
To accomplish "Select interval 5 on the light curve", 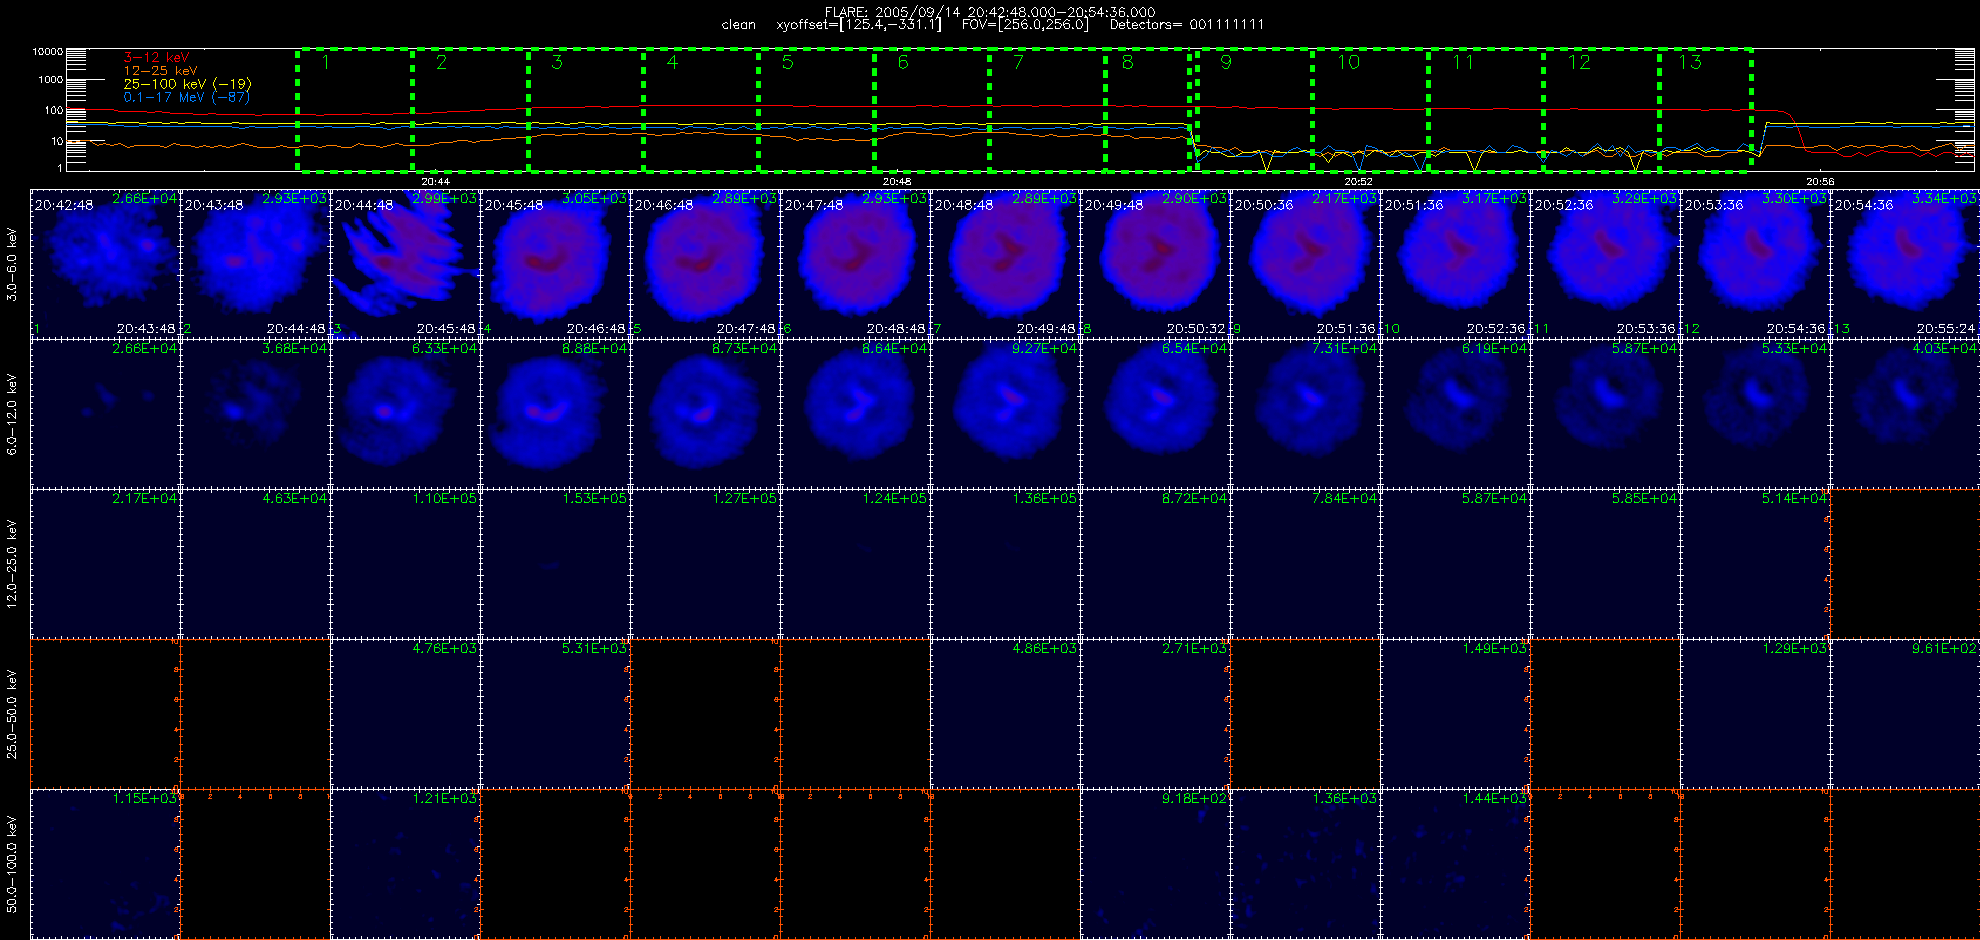I will (816, 110).
